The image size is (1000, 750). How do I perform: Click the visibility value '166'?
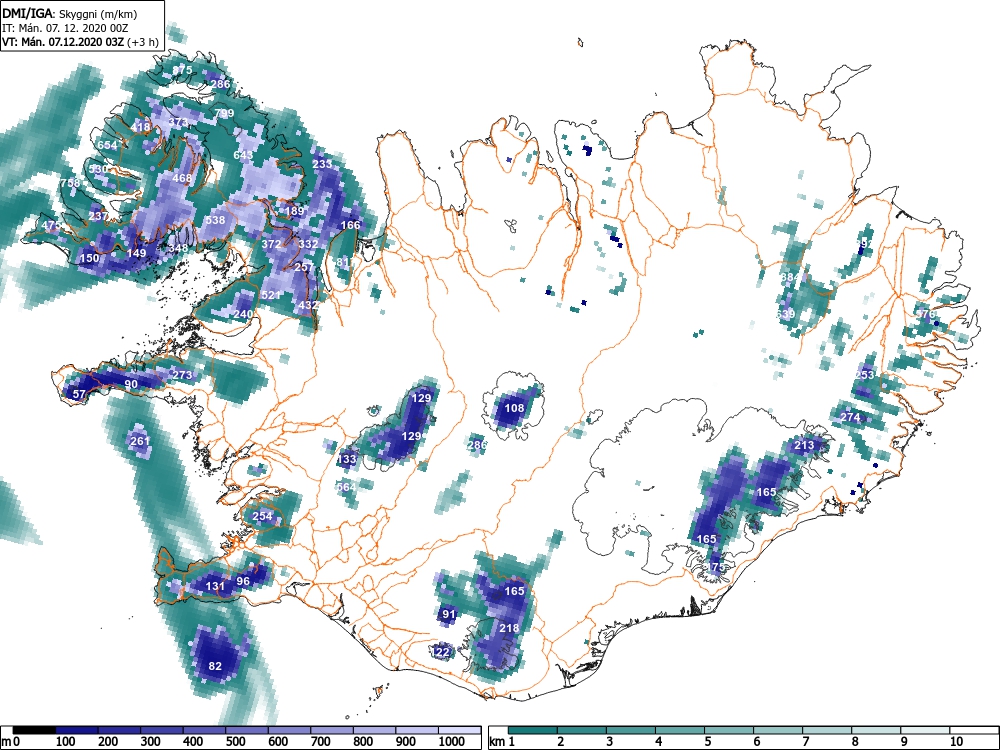(x=350, y=224)
